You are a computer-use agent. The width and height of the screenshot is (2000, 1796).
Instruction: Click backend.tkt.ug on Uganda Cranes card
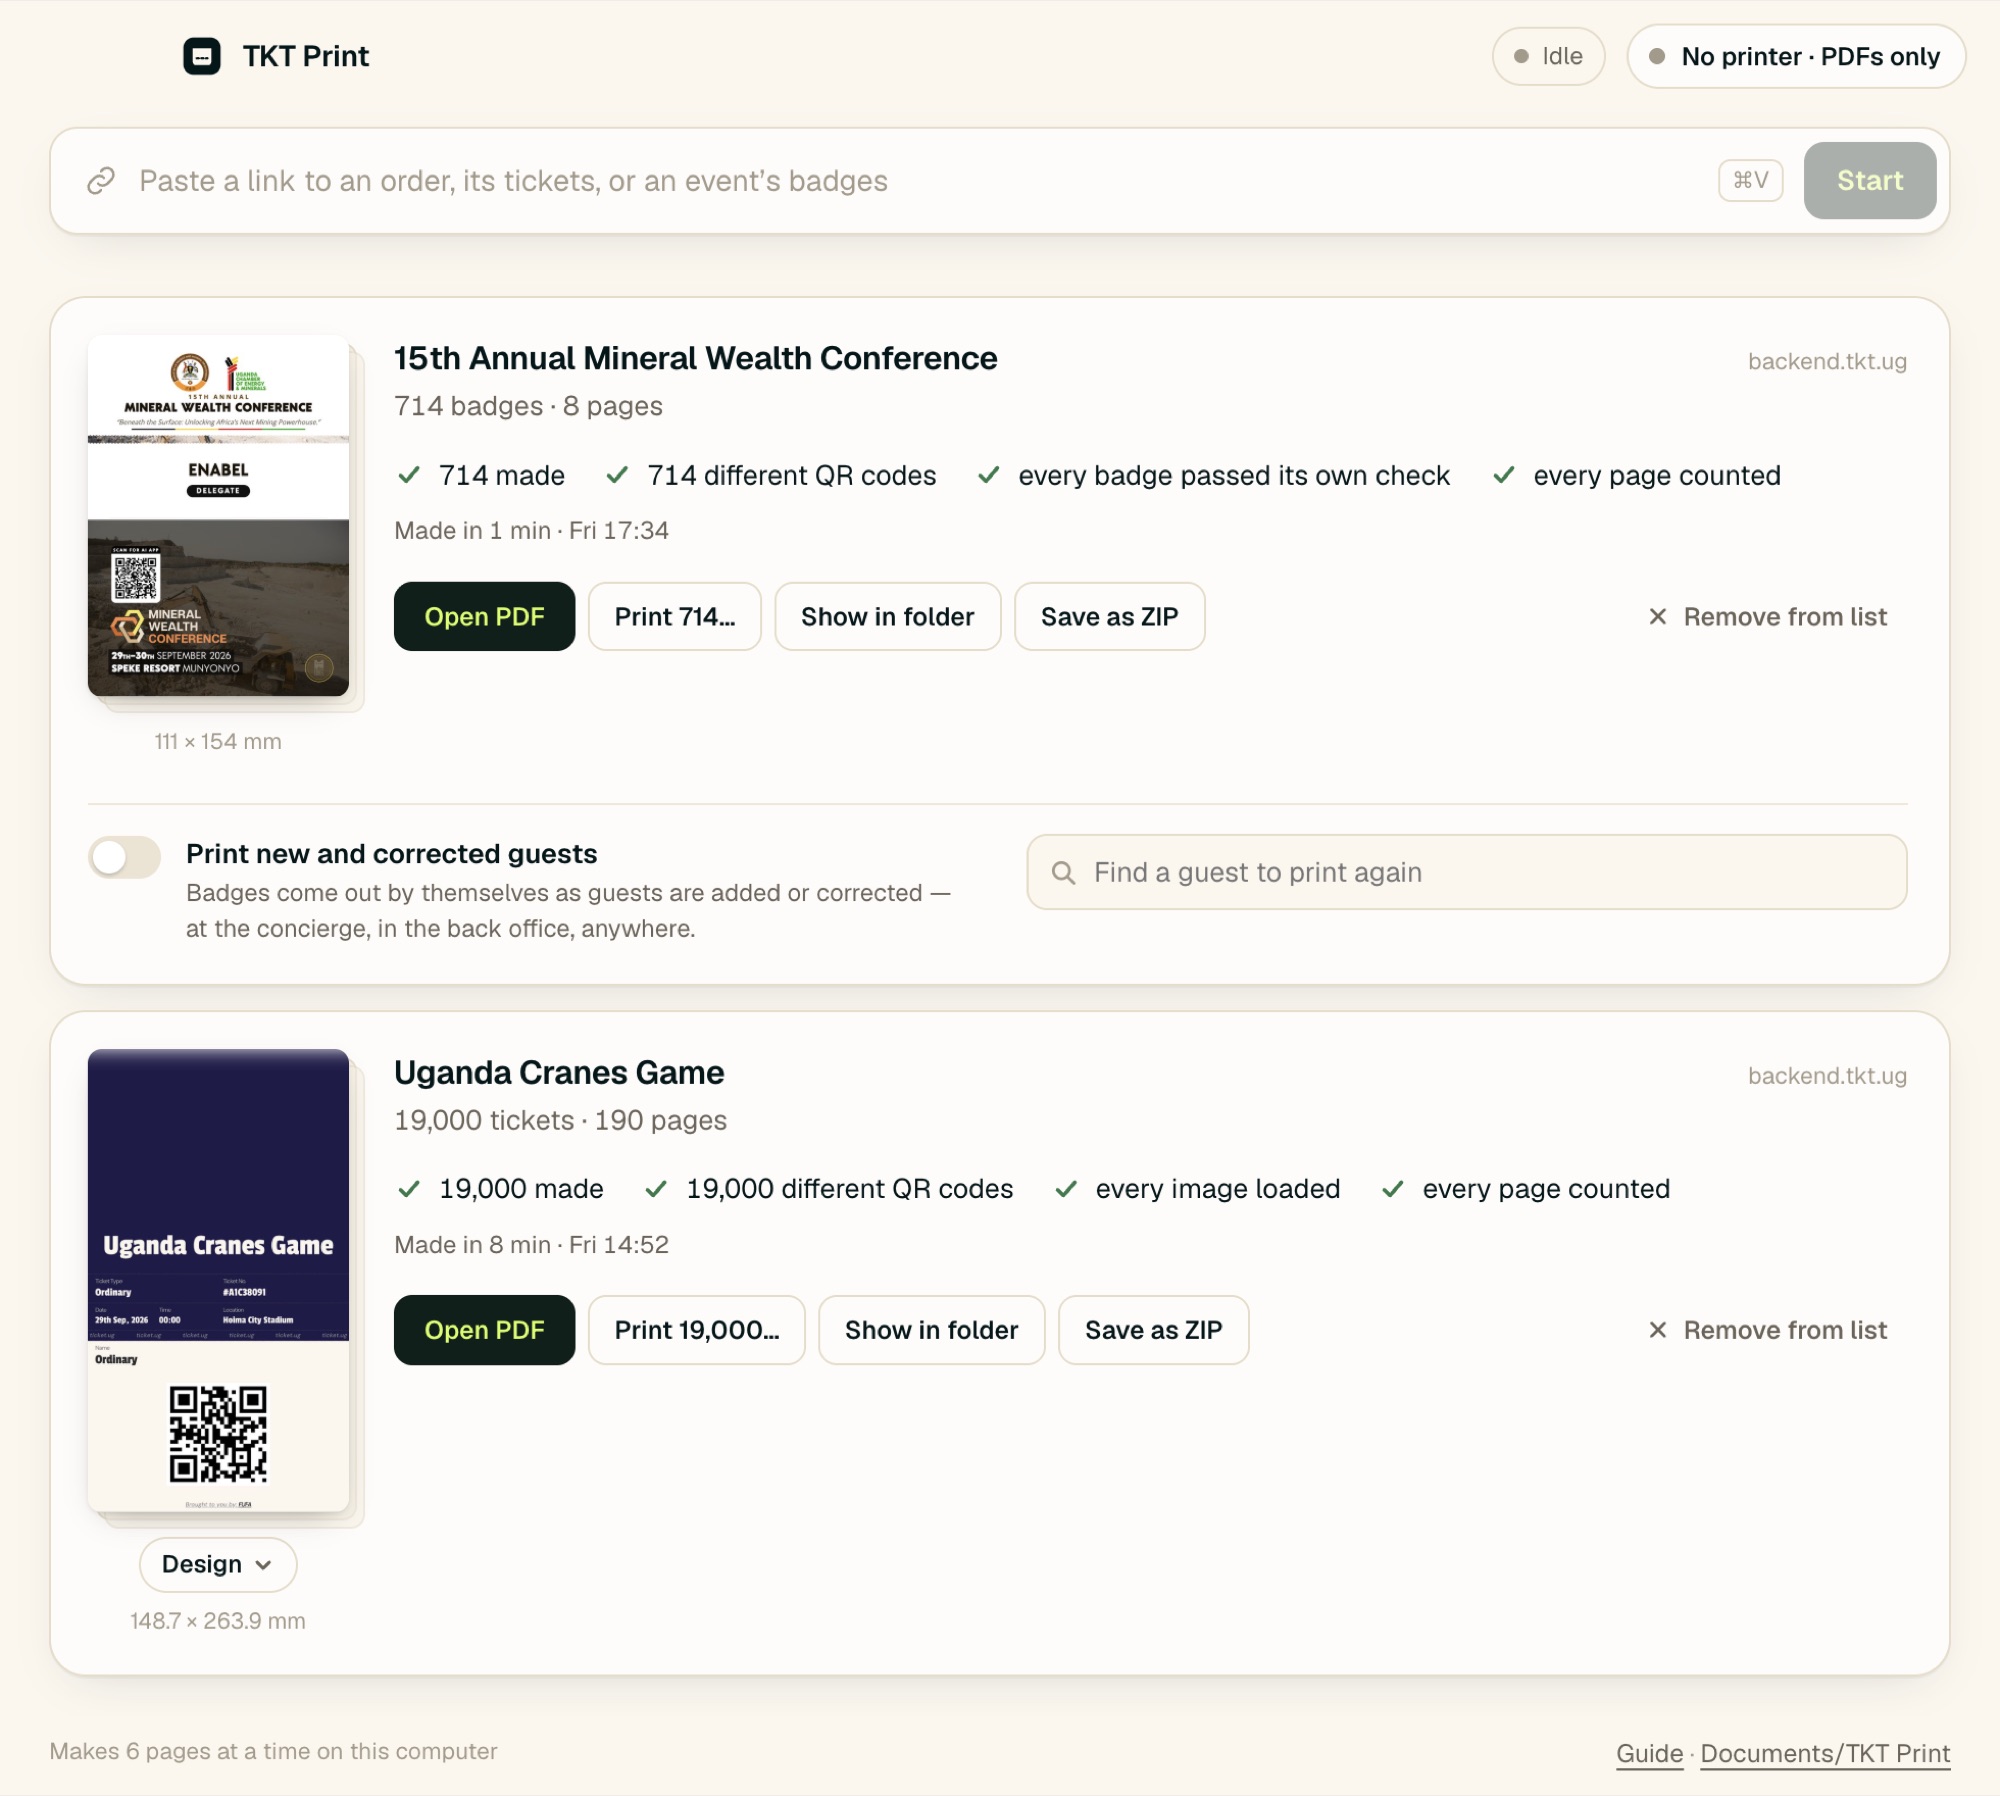(x=1827, y=1076)
